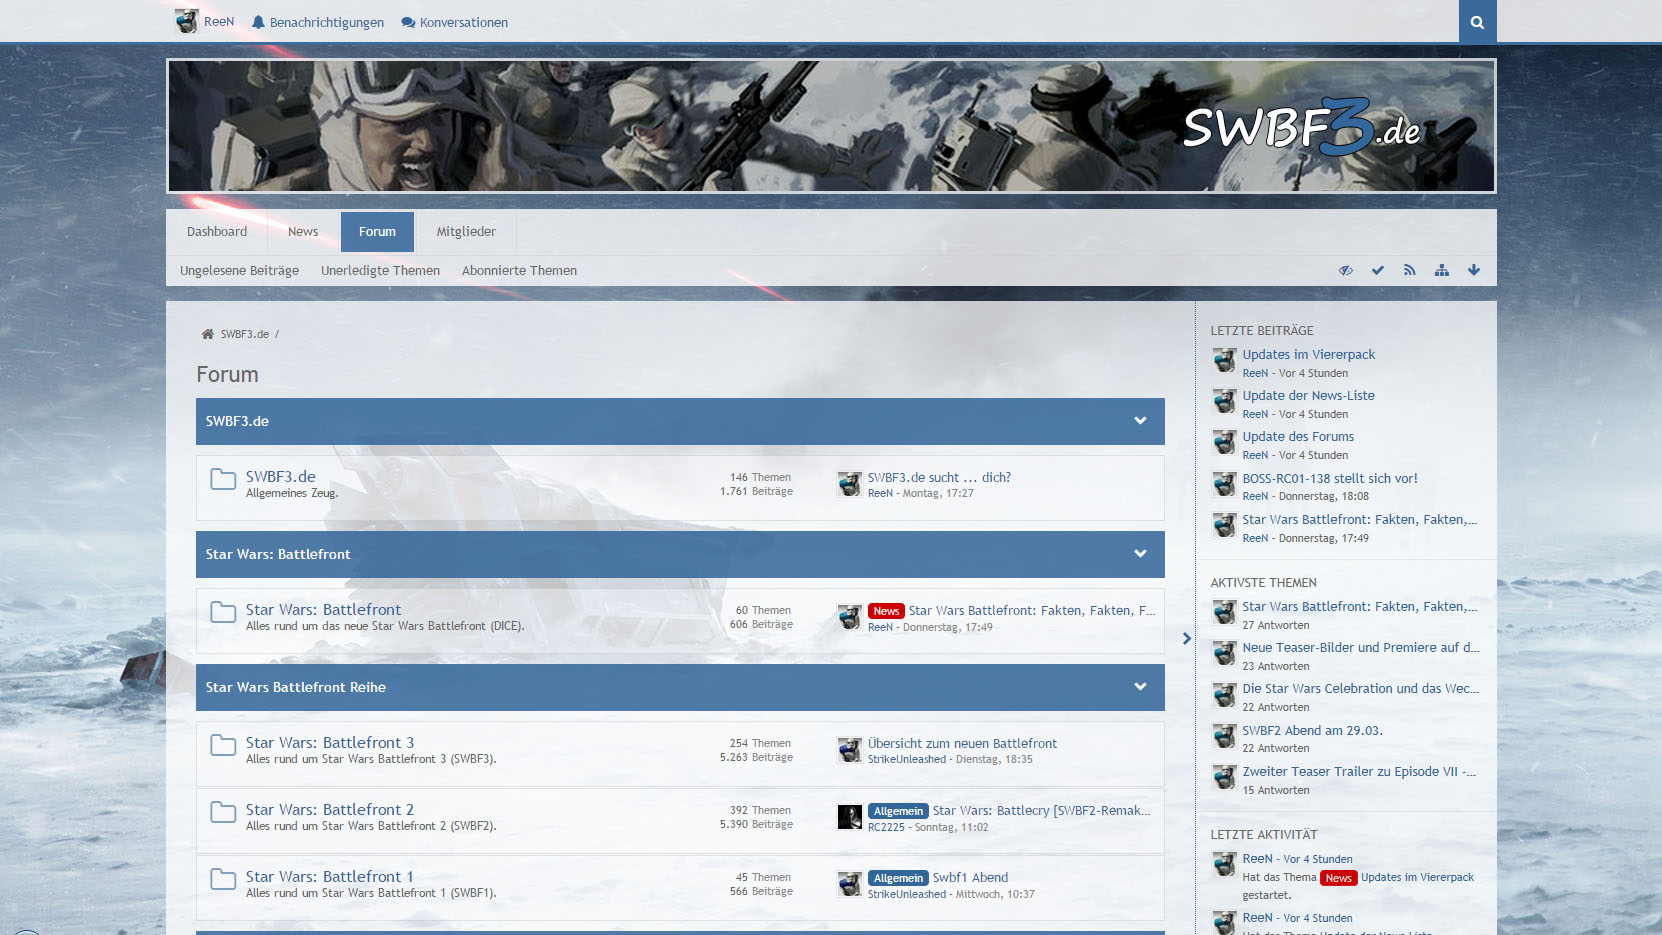
Task: Click folder icon of Battlefront 2 forum
Action: point(223,812)
